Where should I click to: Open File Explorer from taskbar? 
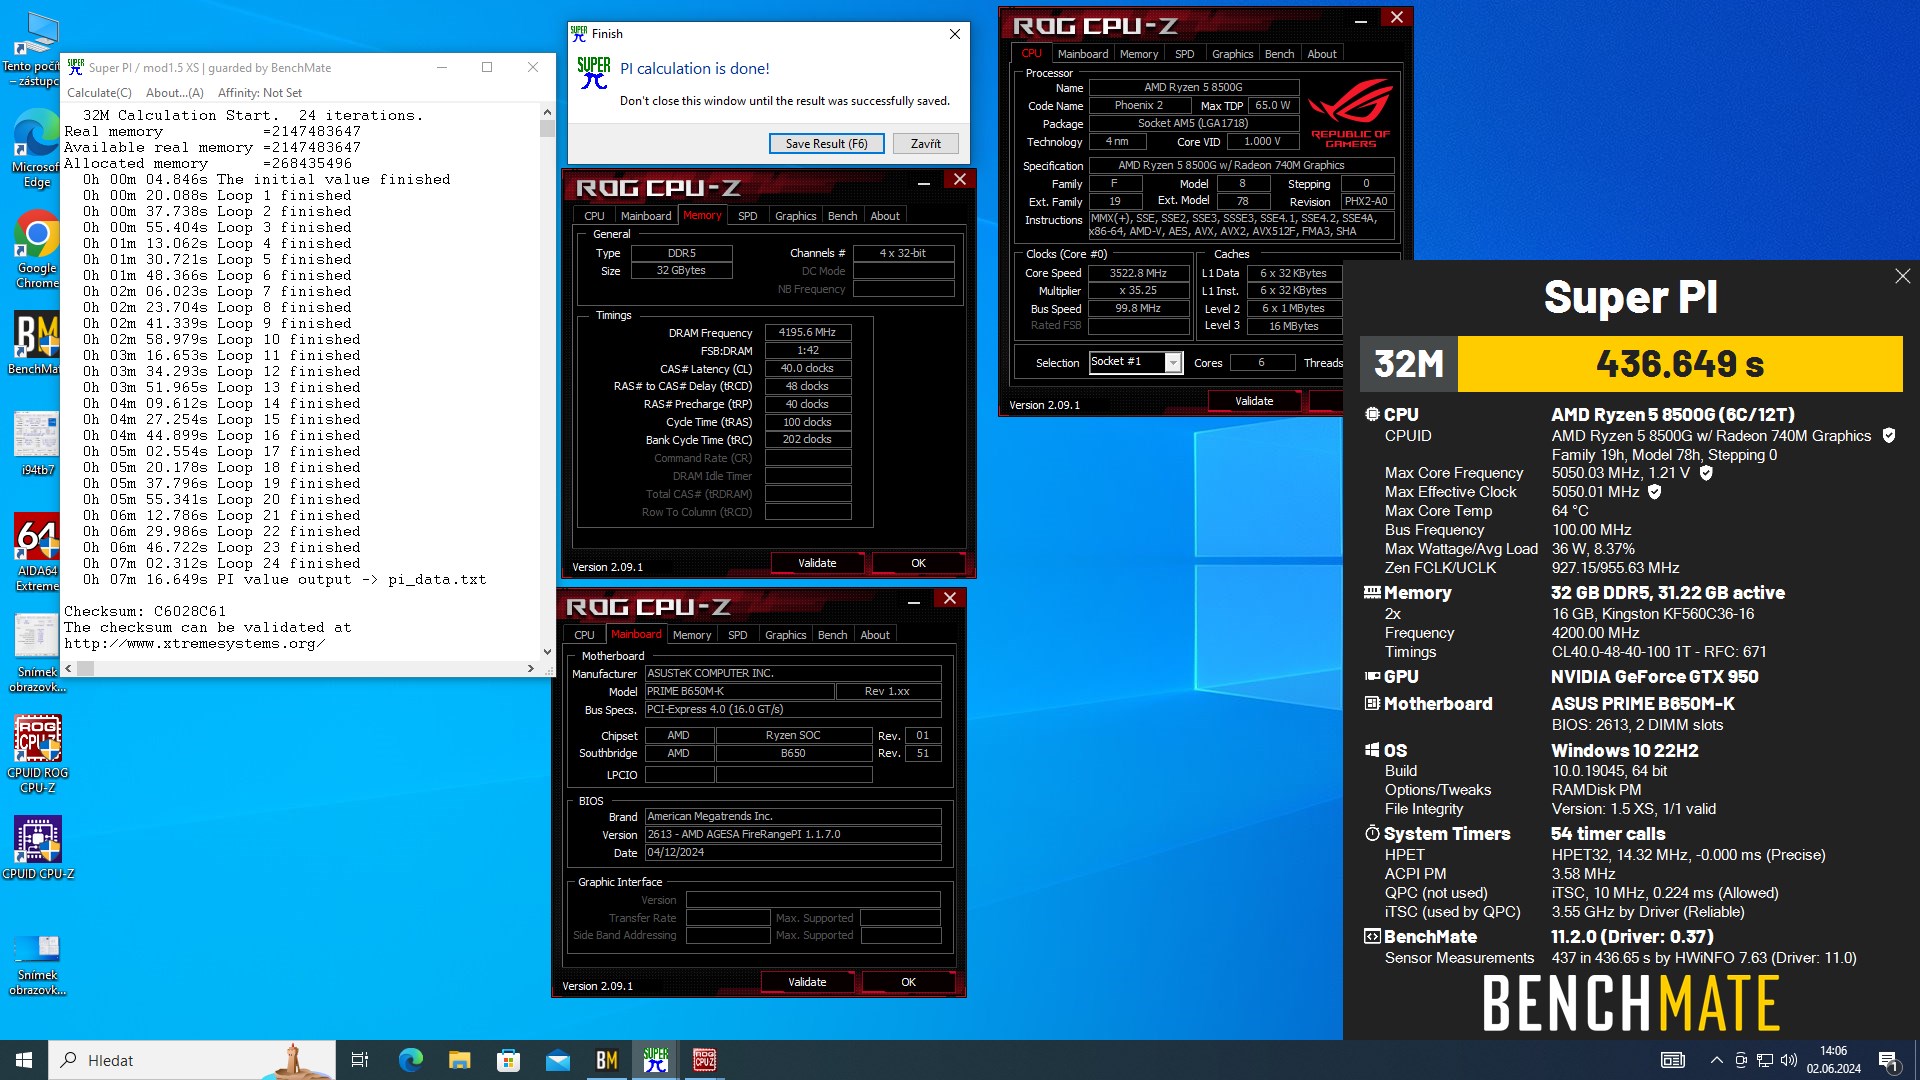(459, 1060)
